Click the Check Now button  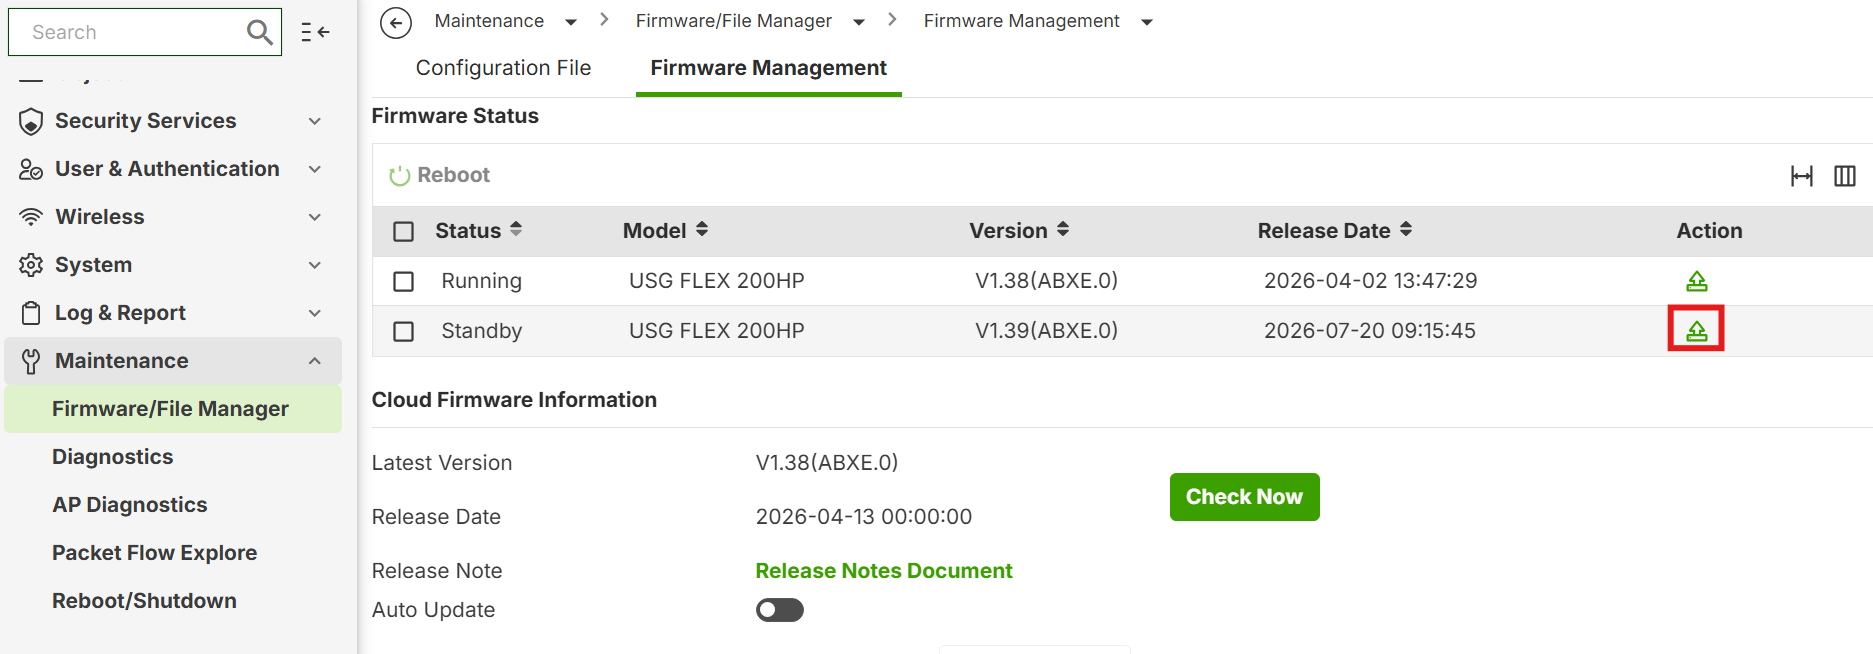[x=1244, y=497]
